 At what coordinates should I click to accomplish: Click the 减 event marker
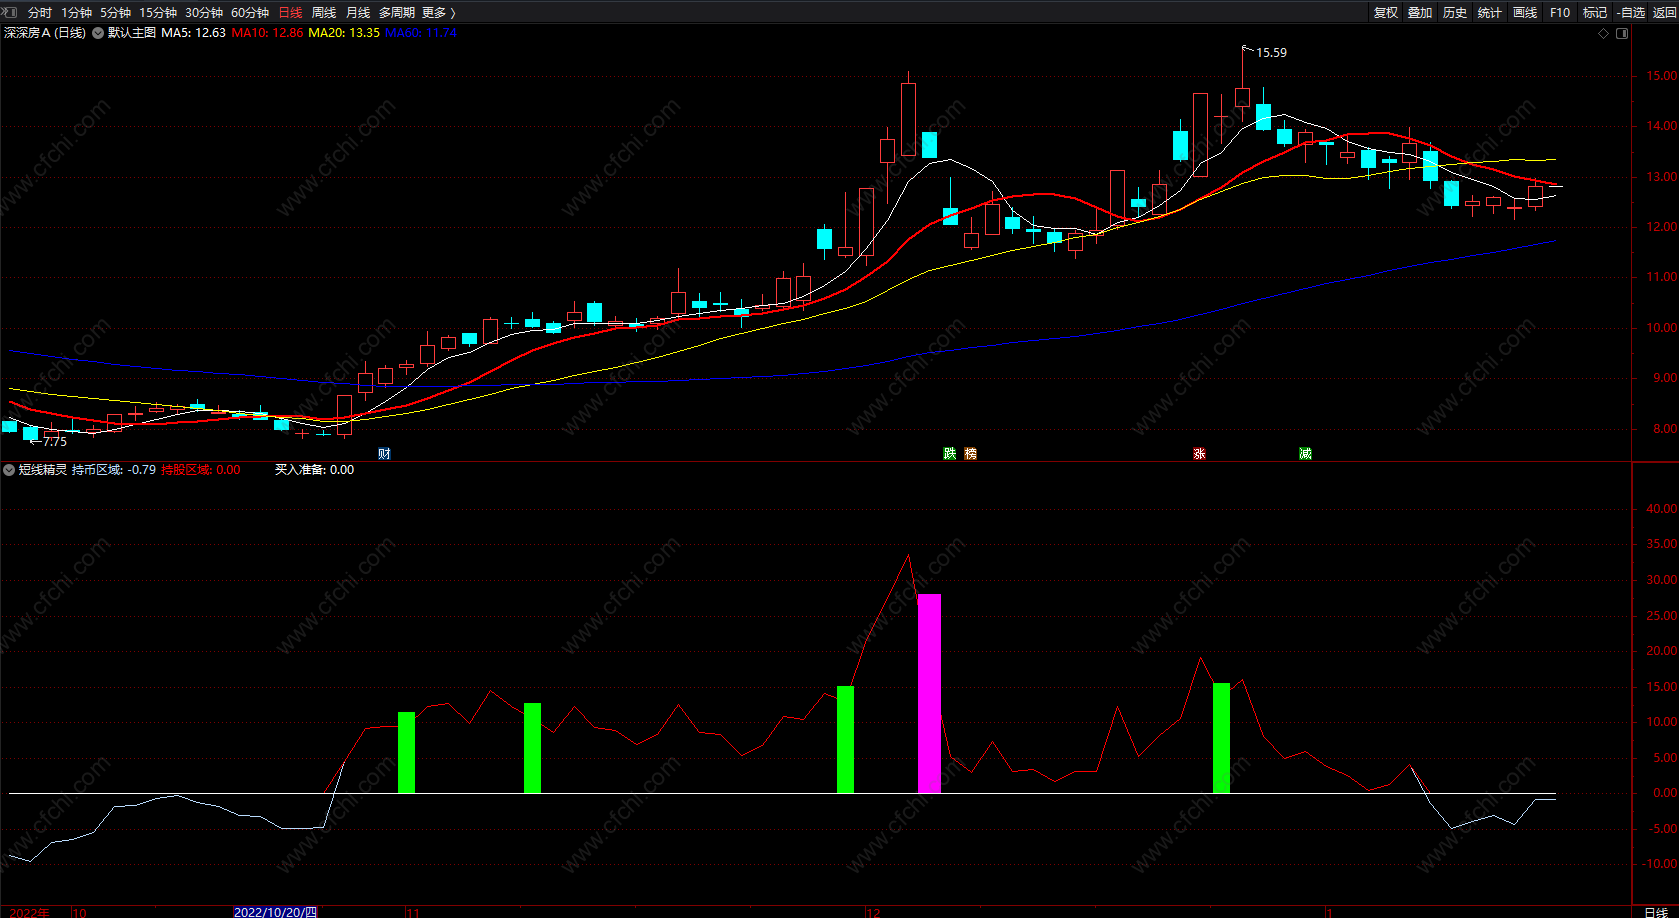(x=1305, y=454)
